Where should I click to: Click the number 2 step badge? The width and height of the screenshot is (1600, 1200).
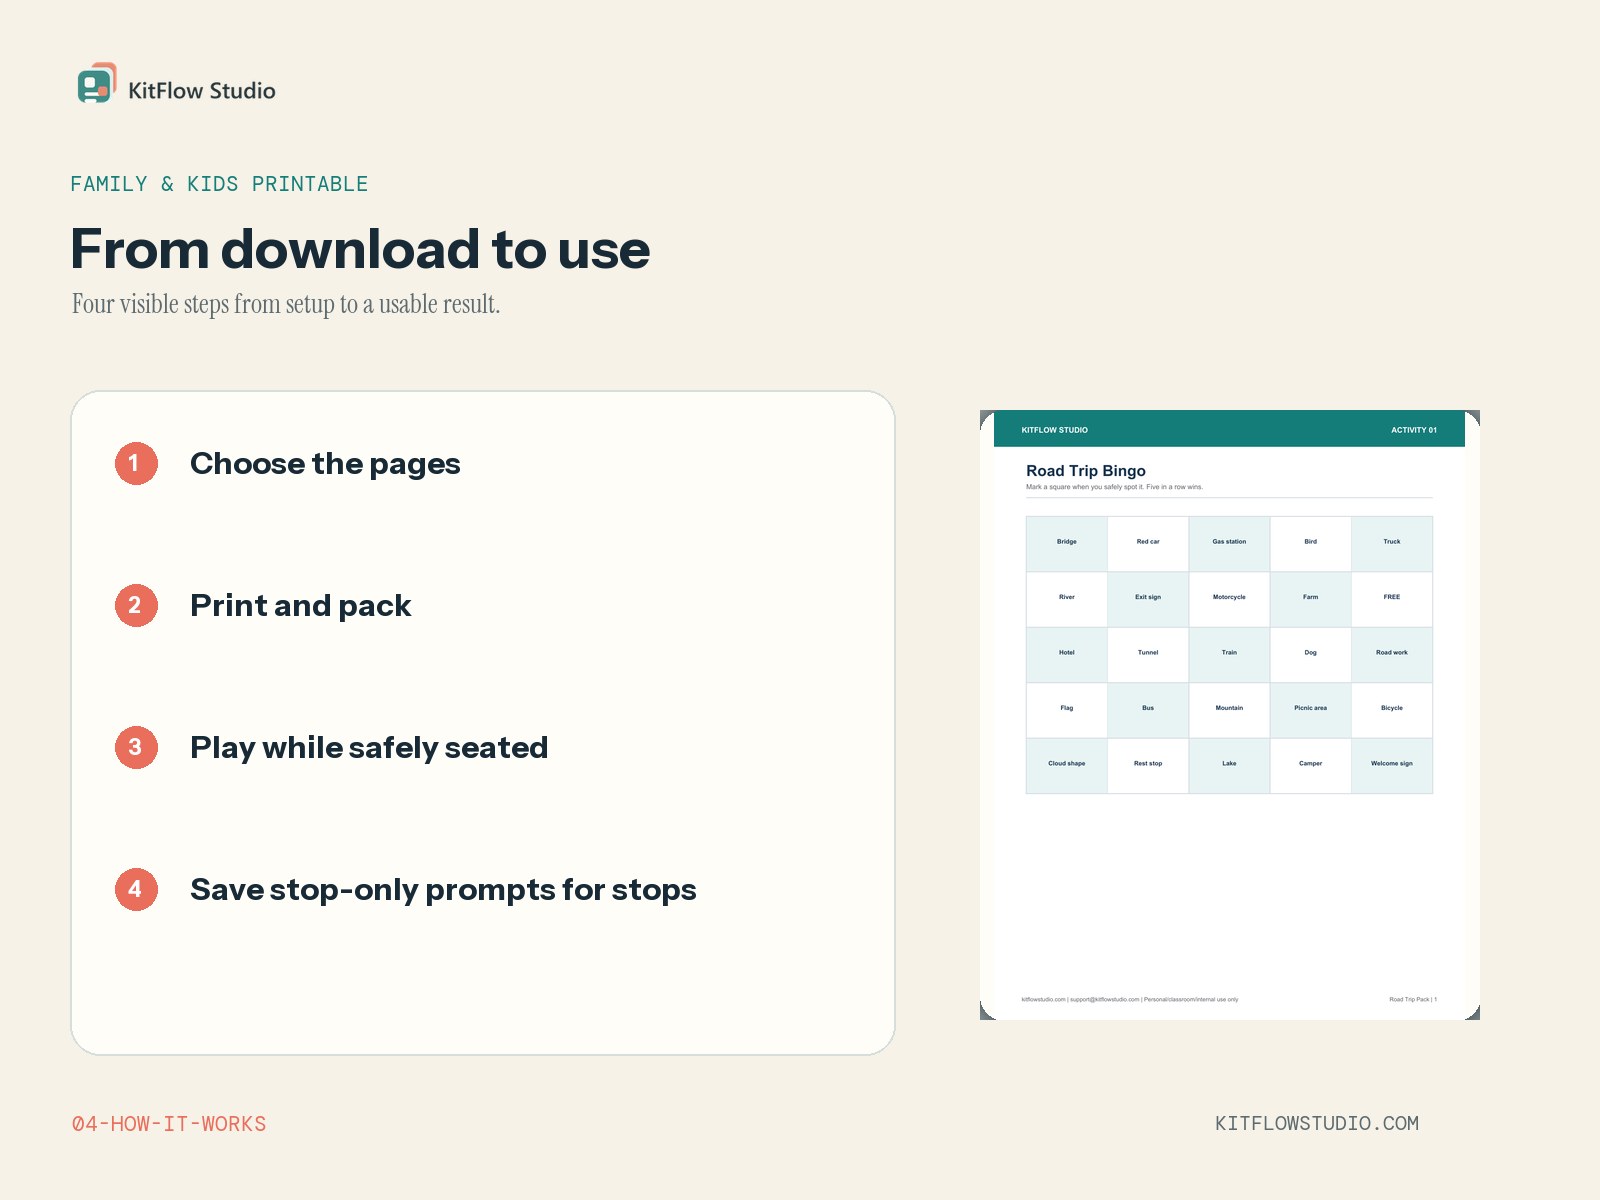[x=136, y=606]
